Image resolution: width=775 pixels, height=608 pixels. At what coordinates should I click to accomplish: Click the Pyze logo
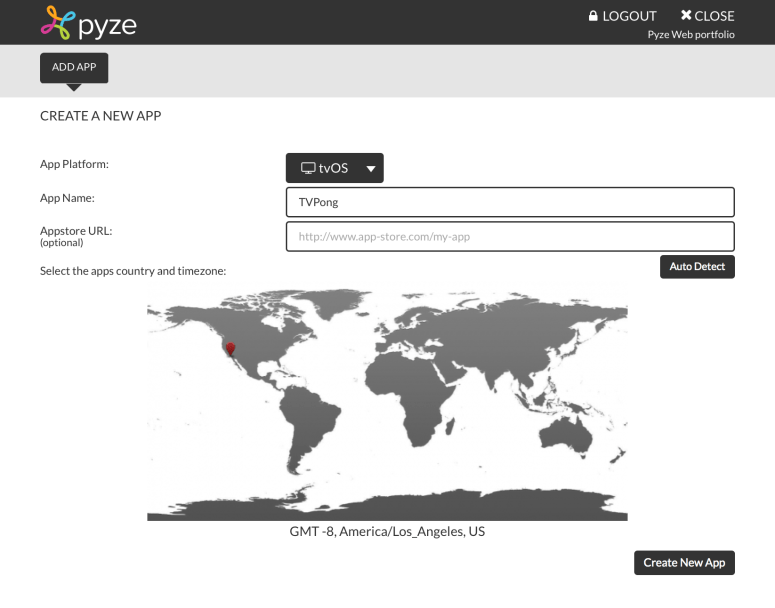click(88, 22)
